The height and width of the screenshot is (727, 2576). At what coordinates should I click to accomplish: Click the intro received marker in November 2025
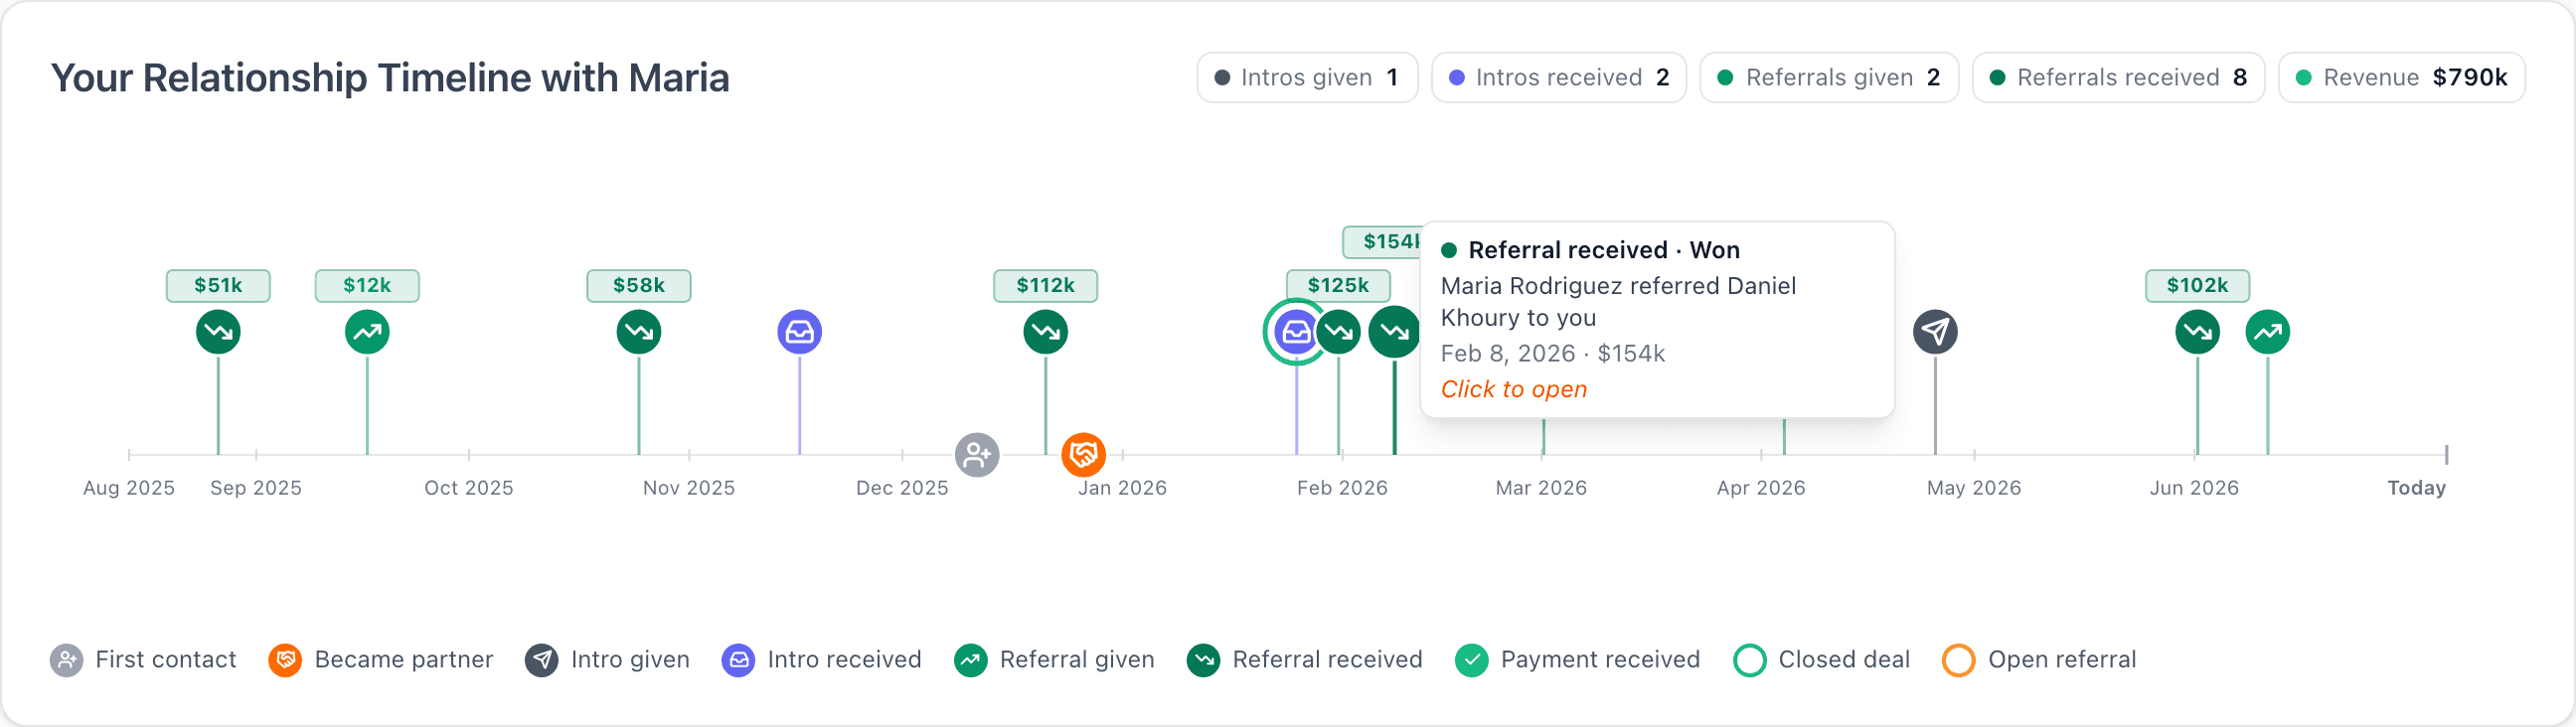click(x=800, y=332)
